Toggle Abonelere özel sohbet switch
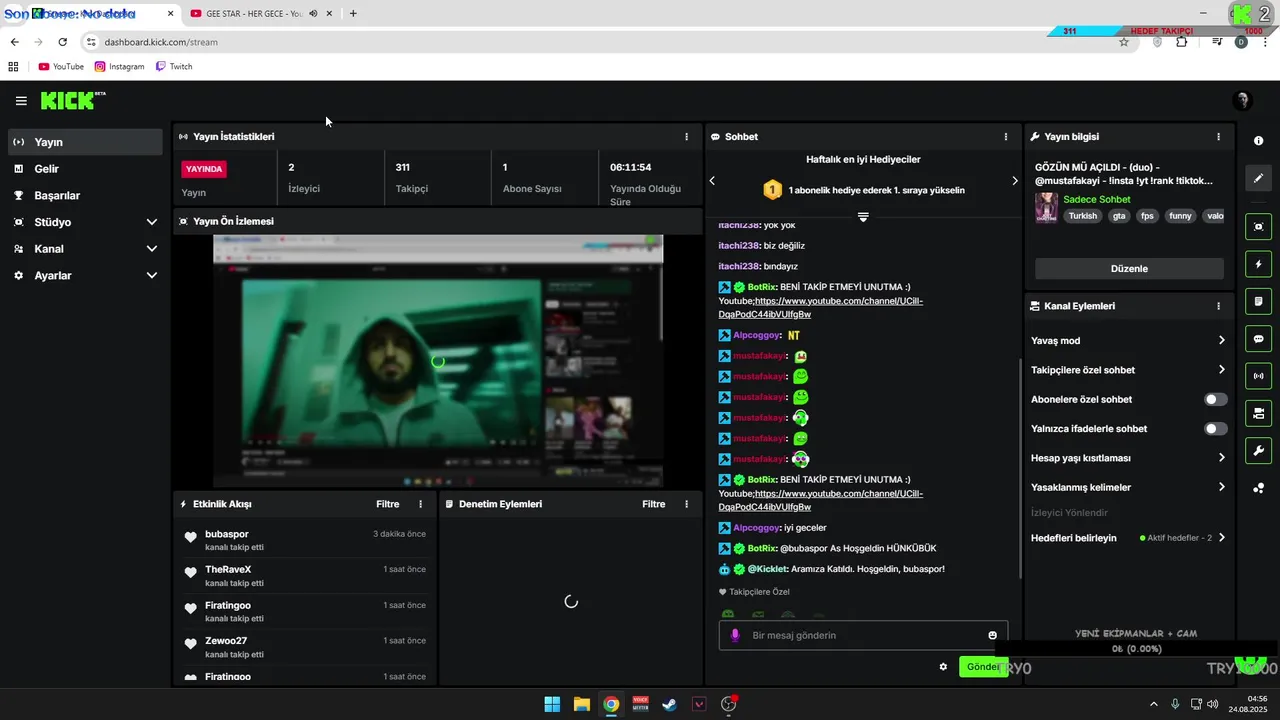The width and height of the screenshot is (1280, 720). [1215, 399]
